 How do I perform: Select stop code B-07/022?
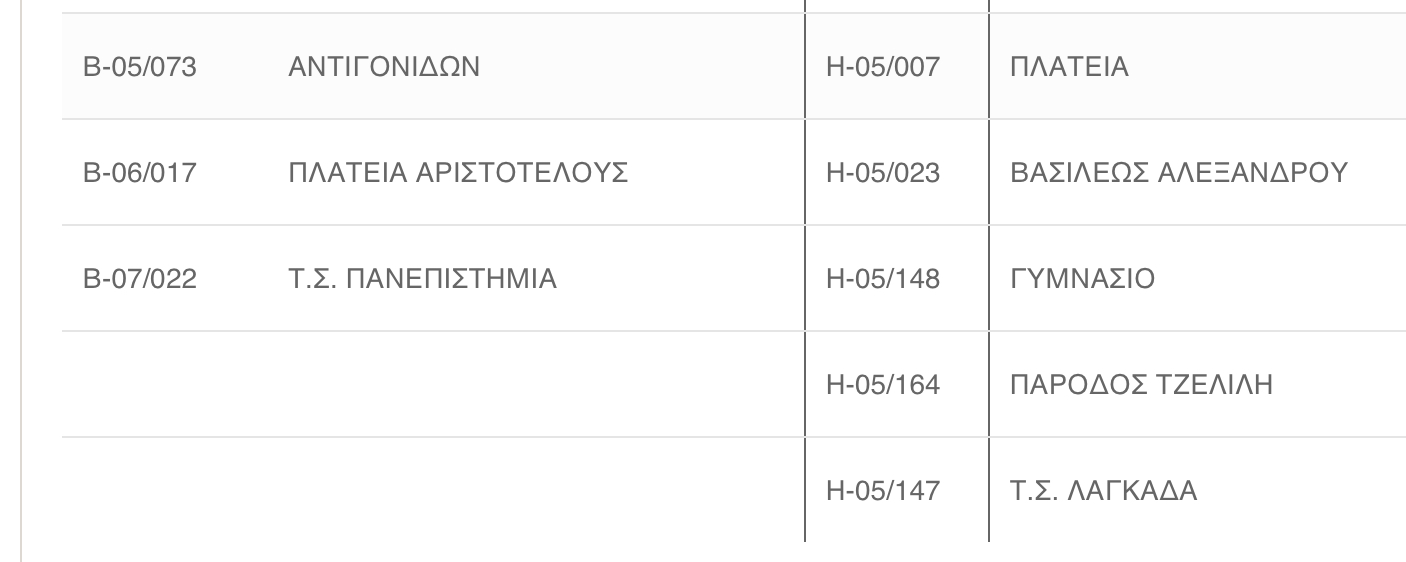click(139, 279)
